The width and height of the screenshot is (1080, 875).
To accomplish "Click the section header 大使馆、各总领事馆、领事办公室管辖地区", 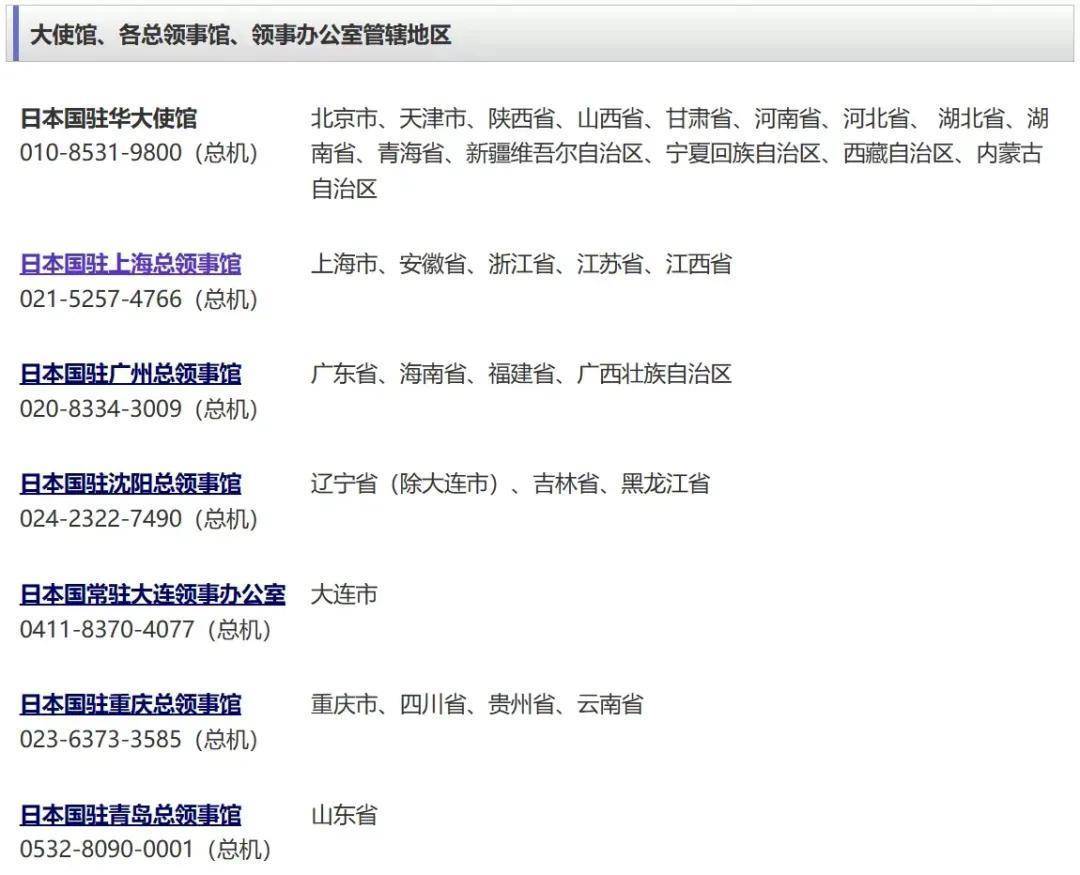I will coord(240,35).
